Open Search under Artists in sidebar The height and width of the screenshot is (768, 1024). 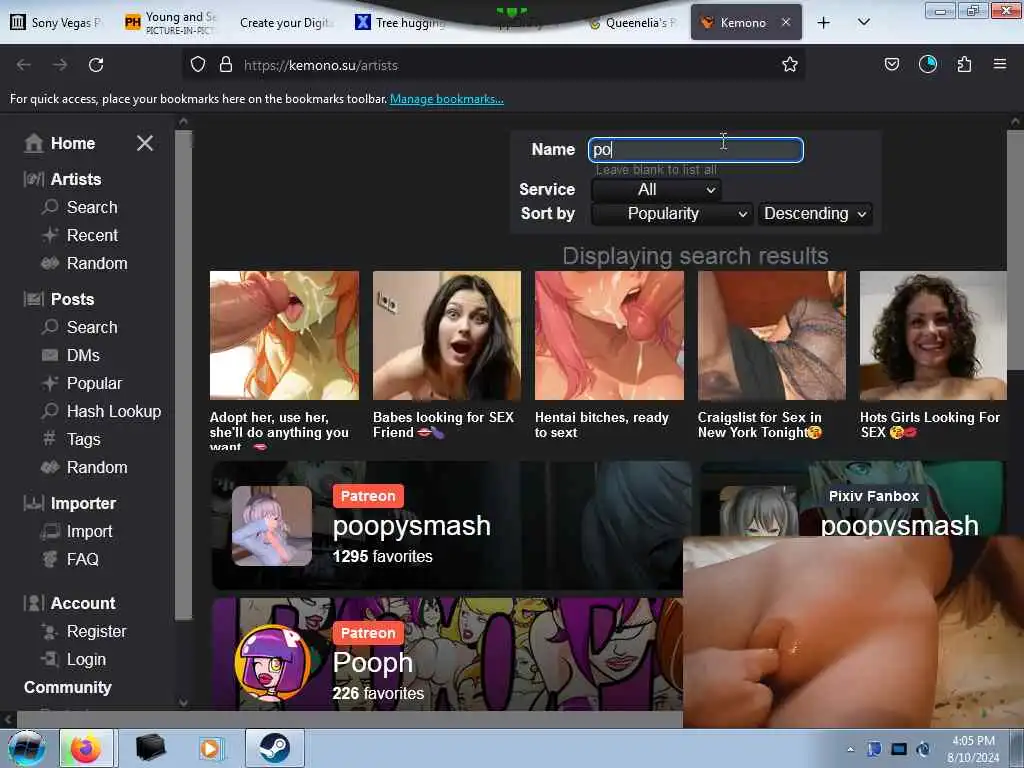coord(92,207)
